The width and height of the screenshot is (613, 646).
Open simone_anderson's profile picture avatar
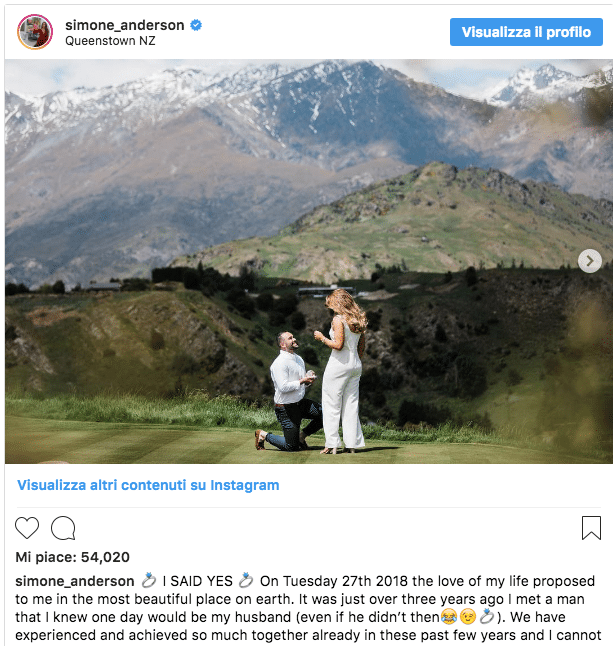(35, 32)
